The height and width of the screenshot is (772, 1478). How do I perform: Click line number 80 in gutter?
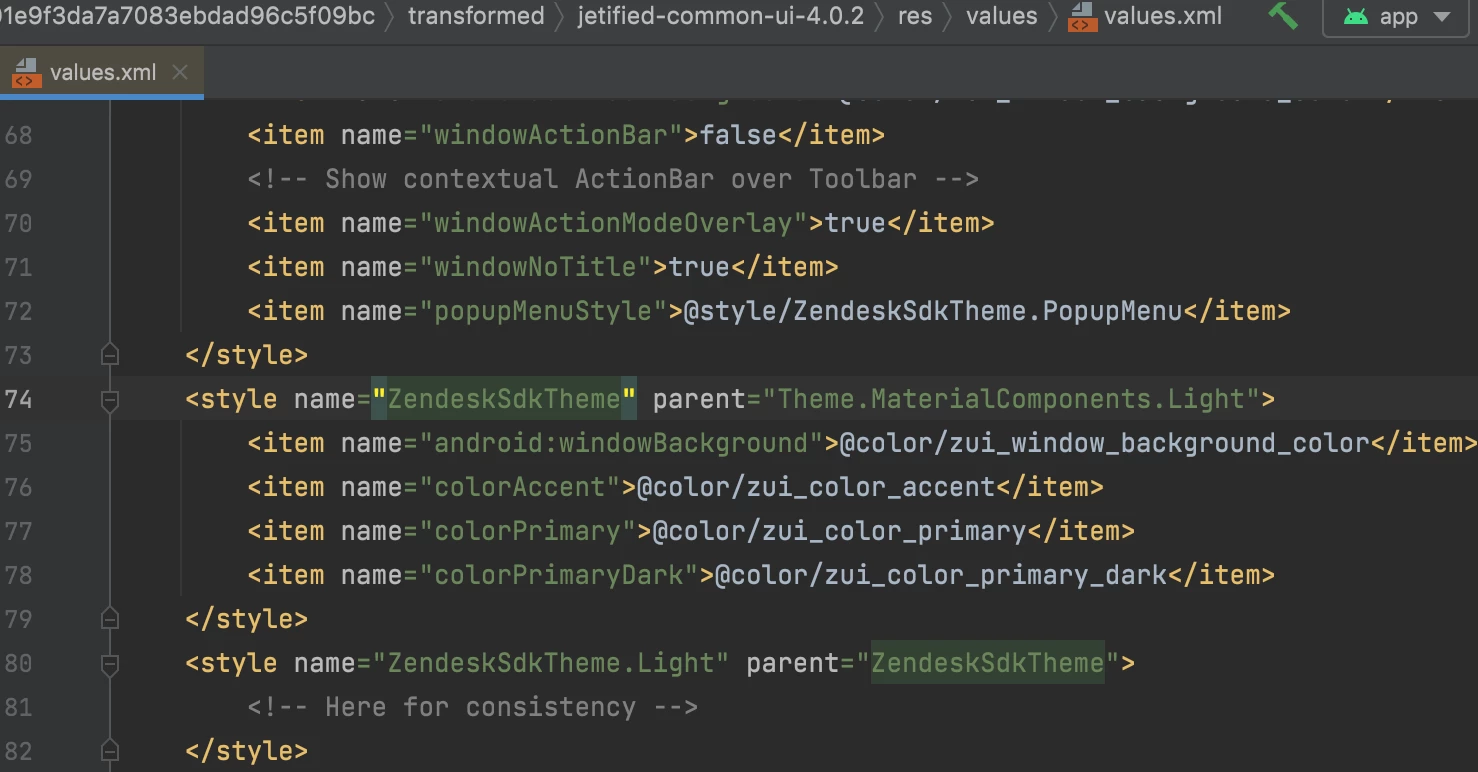click(19, 663)
